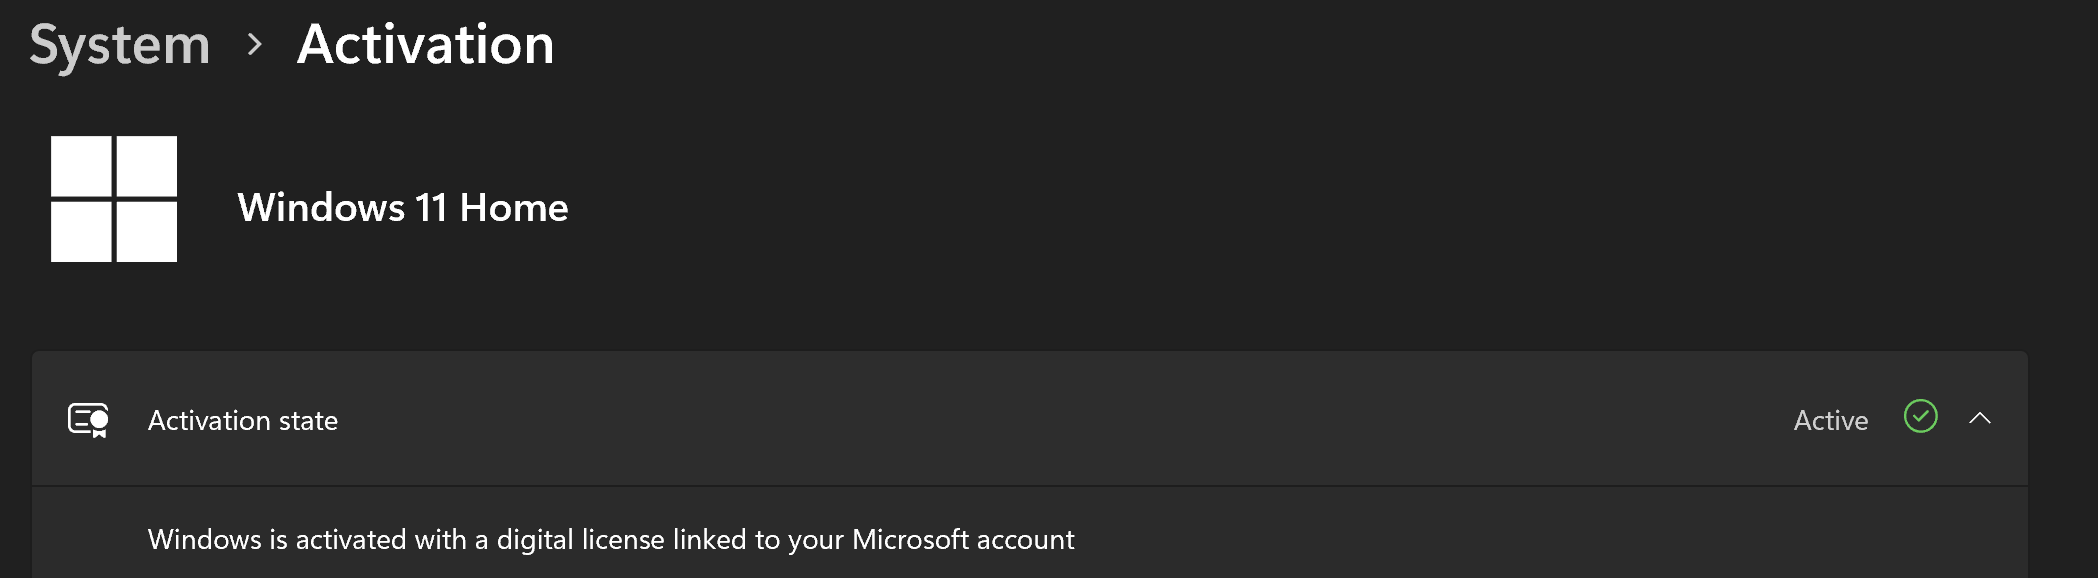The height and width of the screenshot is (578, 2098).
Task: Collapse the Activation state section
Action: [1979, 419]
